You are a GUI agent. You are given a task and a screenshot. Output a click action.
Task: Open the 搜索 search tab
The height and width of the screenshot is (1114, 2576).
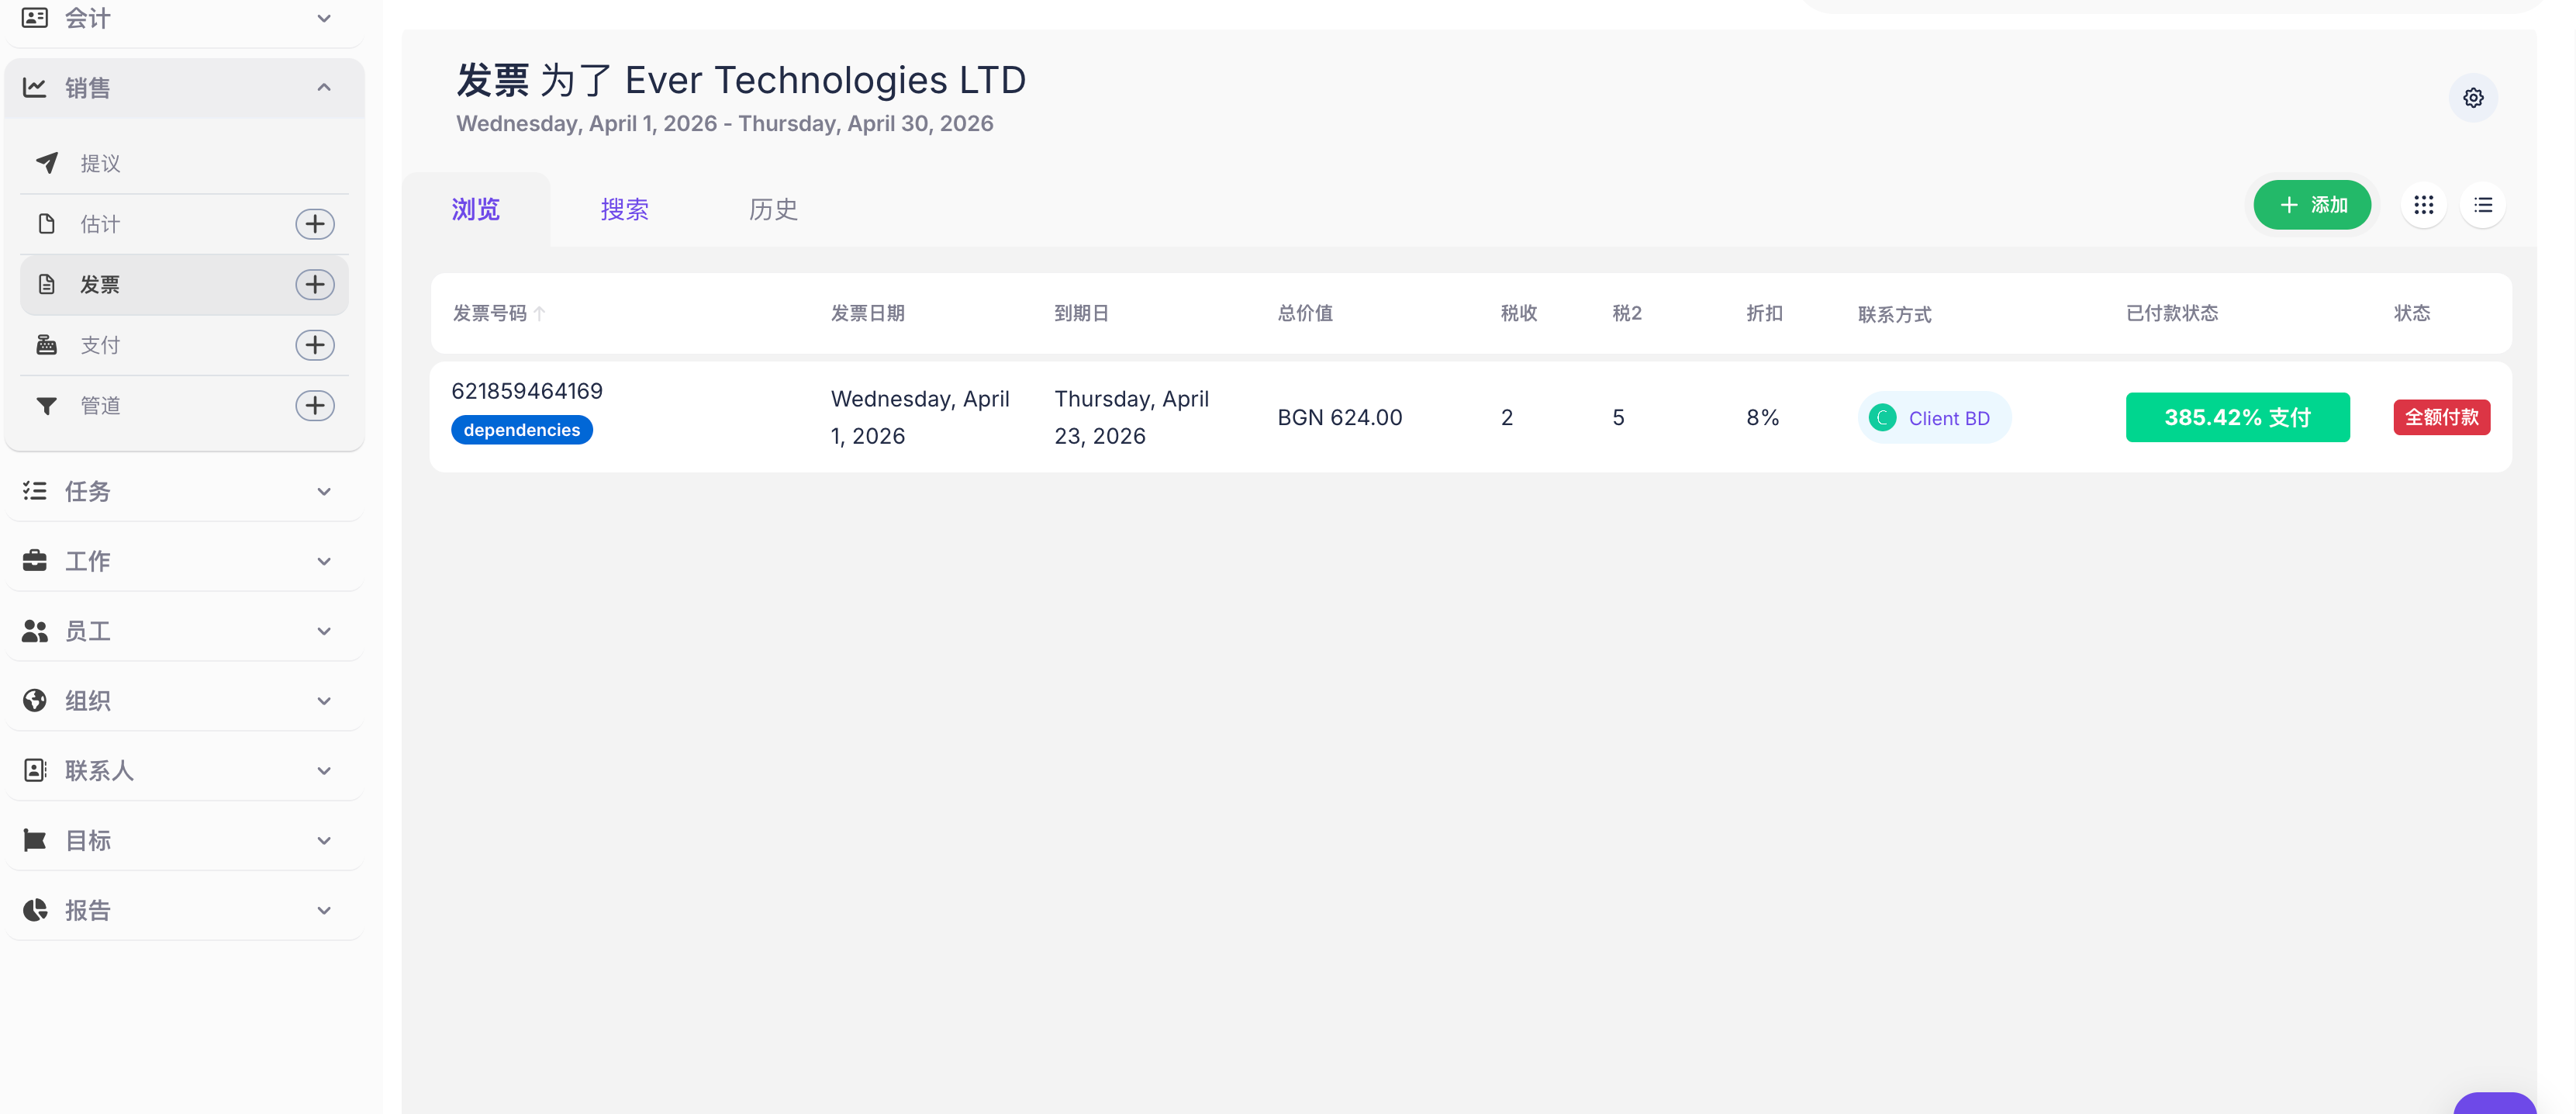625,209
